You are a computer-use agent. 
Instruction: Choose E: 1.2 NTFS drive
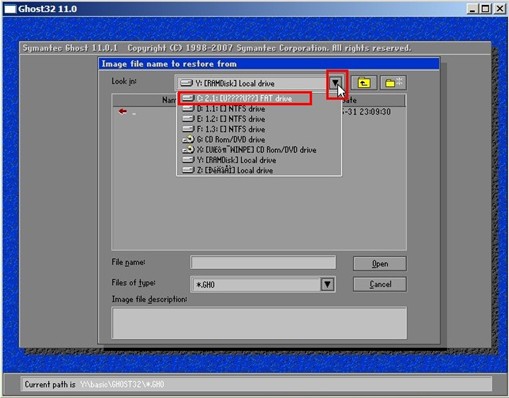pyautogui.click(x=259, y=119)
